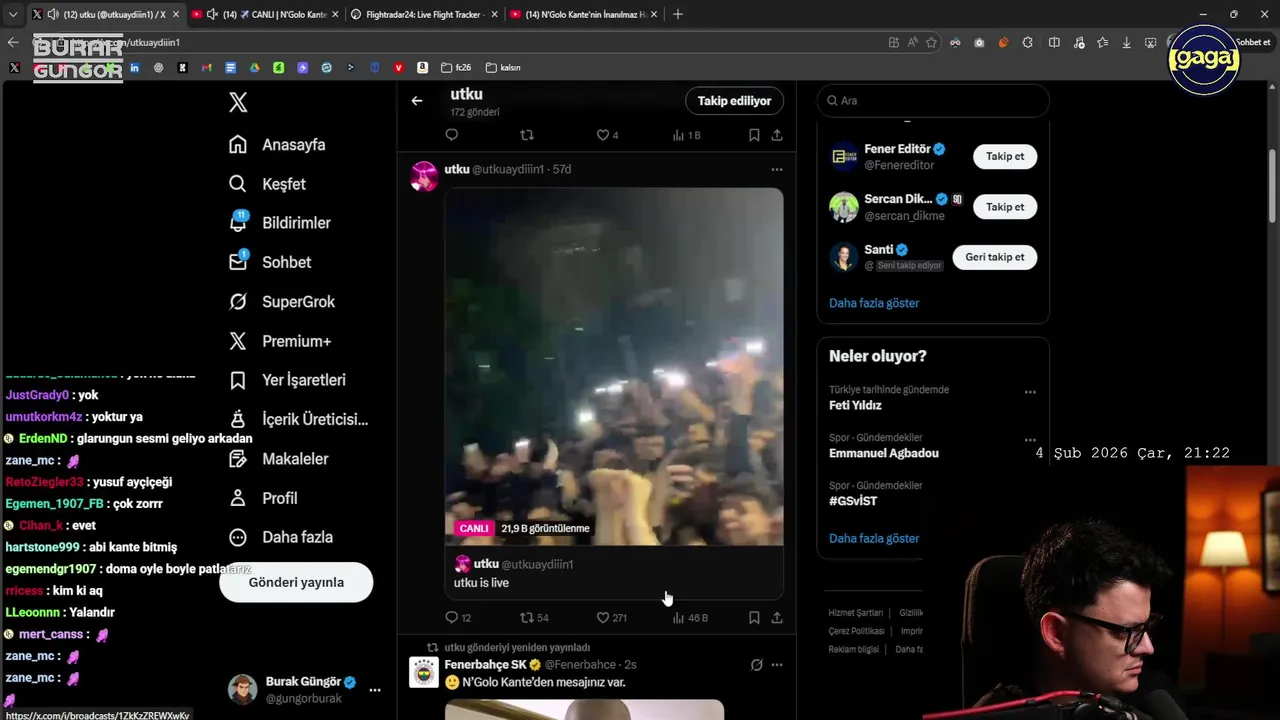Open the X logo home icon in sidebar
This screenshot has width=1280, height=720.
click(238, 102)
